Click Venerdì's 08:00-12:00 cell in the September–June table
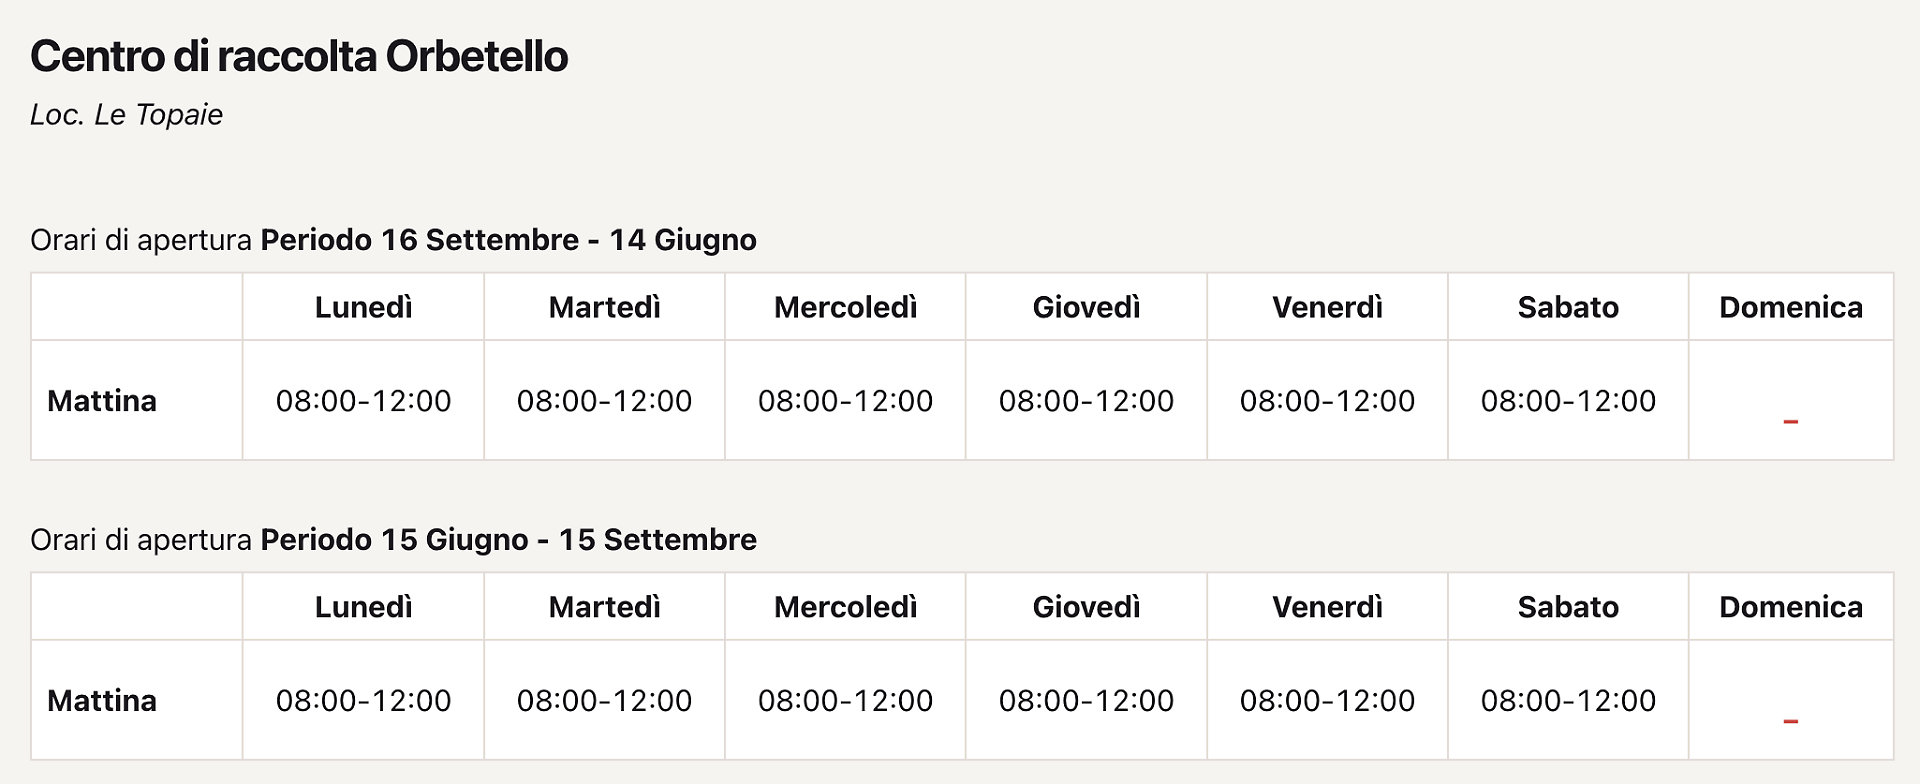Viewport: 1920px width, 784px height. point(1327,401)
